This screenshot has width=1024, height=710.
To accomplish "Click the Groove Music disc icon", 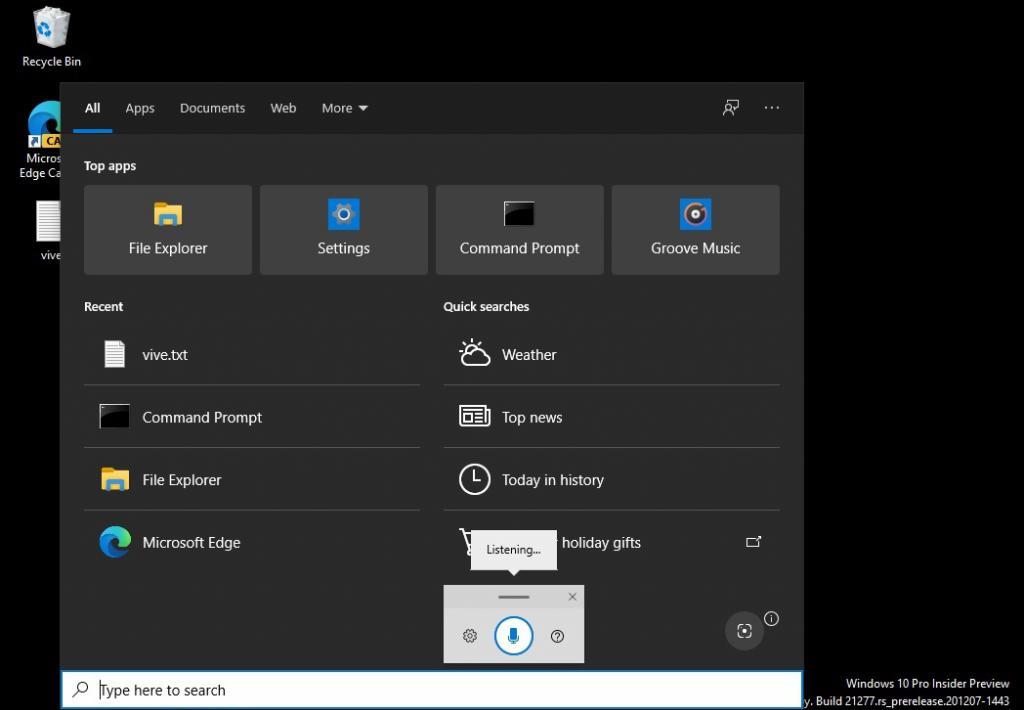I will tap(696, 214).
